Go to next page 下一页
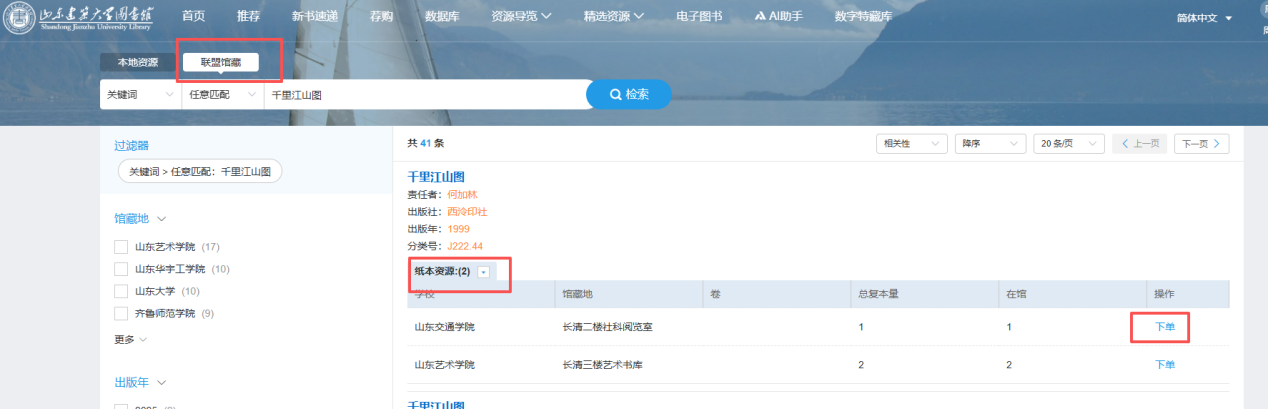 1201,144
